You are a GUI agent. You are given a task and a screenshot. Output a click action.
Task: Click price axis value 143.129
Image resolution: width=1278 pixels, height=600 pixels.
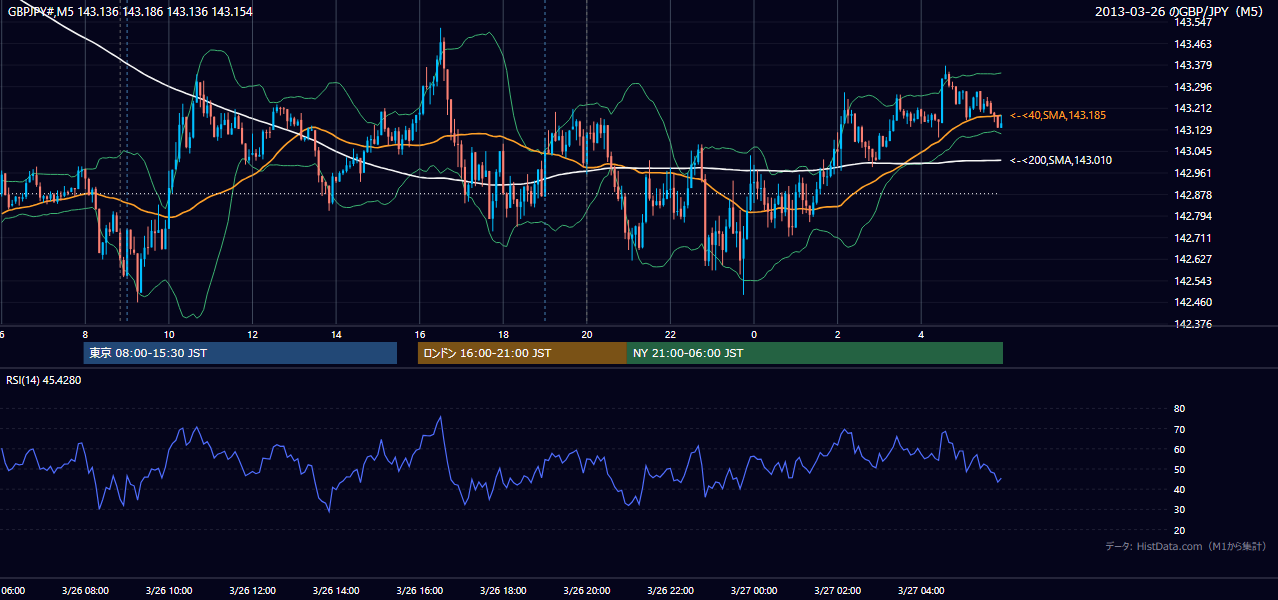click(1193, 130)
